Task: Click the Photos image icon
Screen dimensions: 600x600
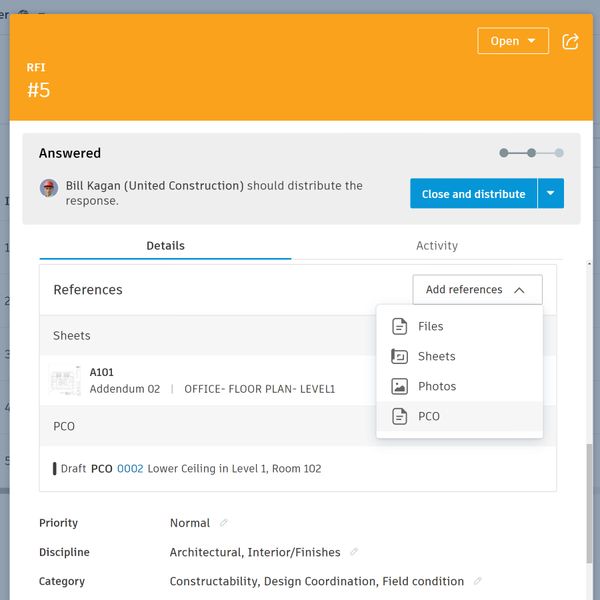Action: click(x=400, y=386)
